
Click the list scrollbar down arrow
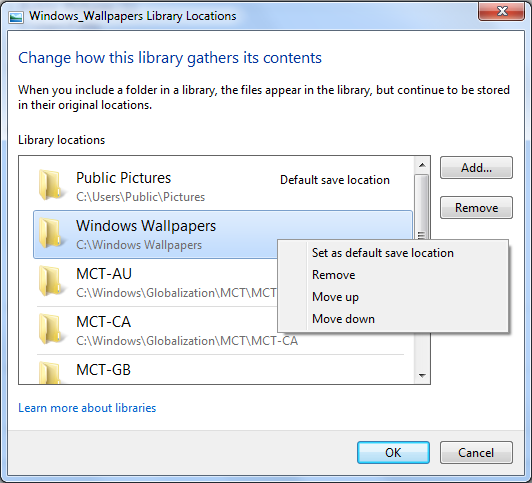[x=422, y=375]
